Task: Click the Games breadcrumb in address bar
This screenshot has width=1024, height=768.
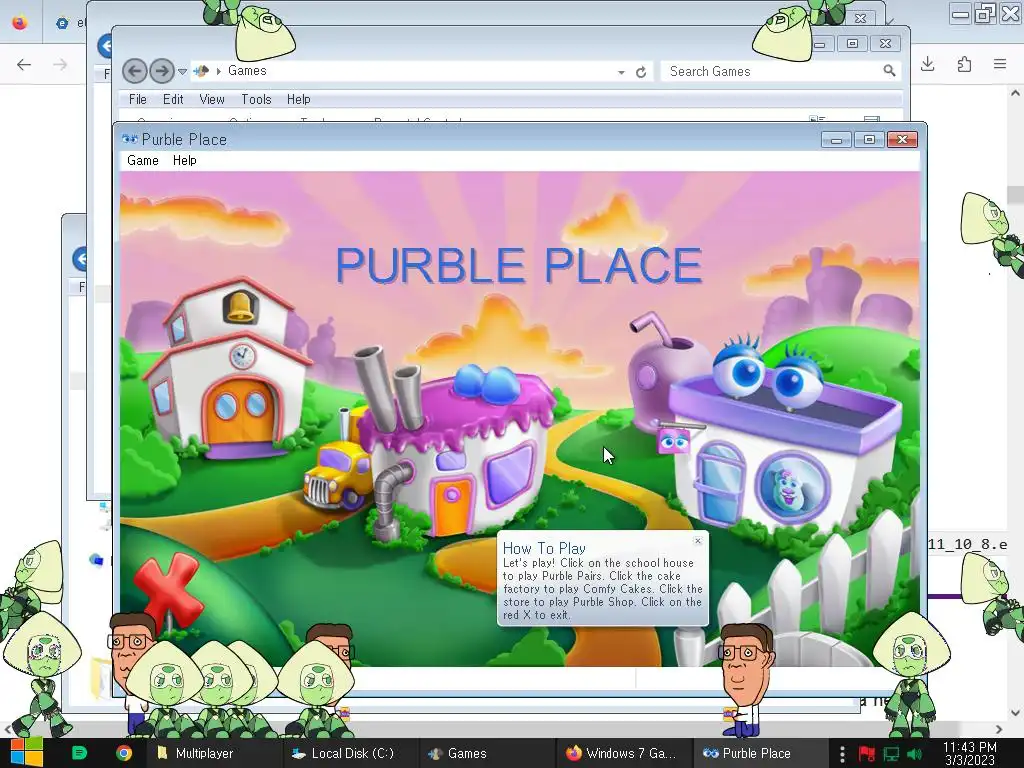Action: click(247, 71)
